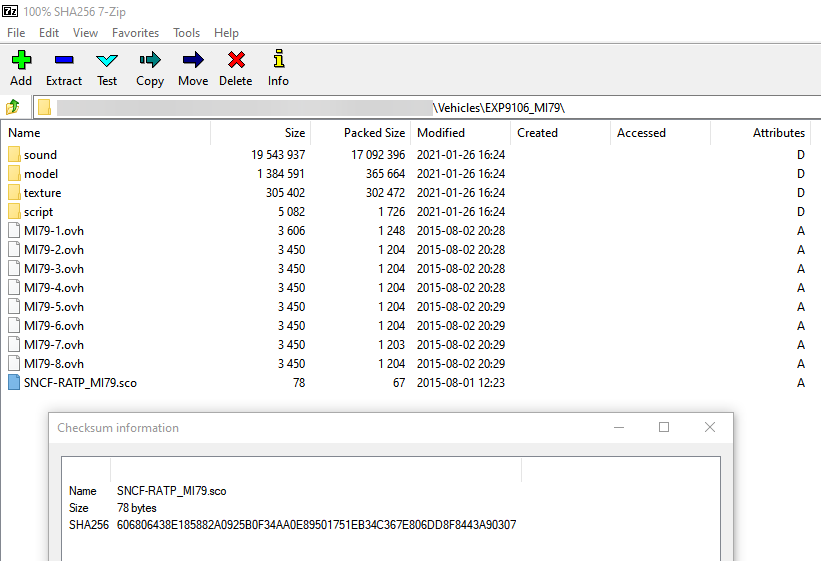Click the Copy toolbar icon
821x561 pixels.
coord(150,68)
